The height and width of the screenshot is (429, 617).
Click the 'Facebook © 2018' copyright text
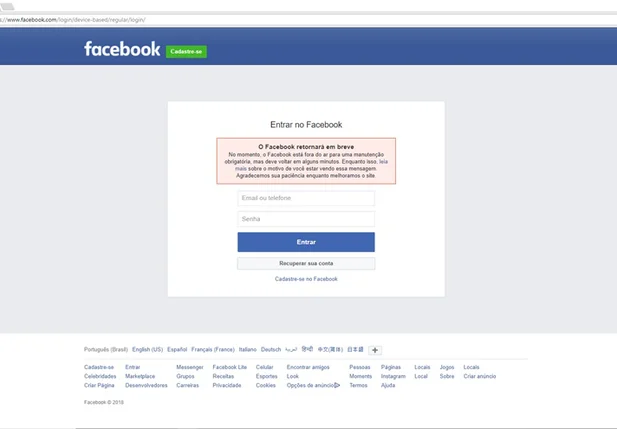tap(104, 402)
